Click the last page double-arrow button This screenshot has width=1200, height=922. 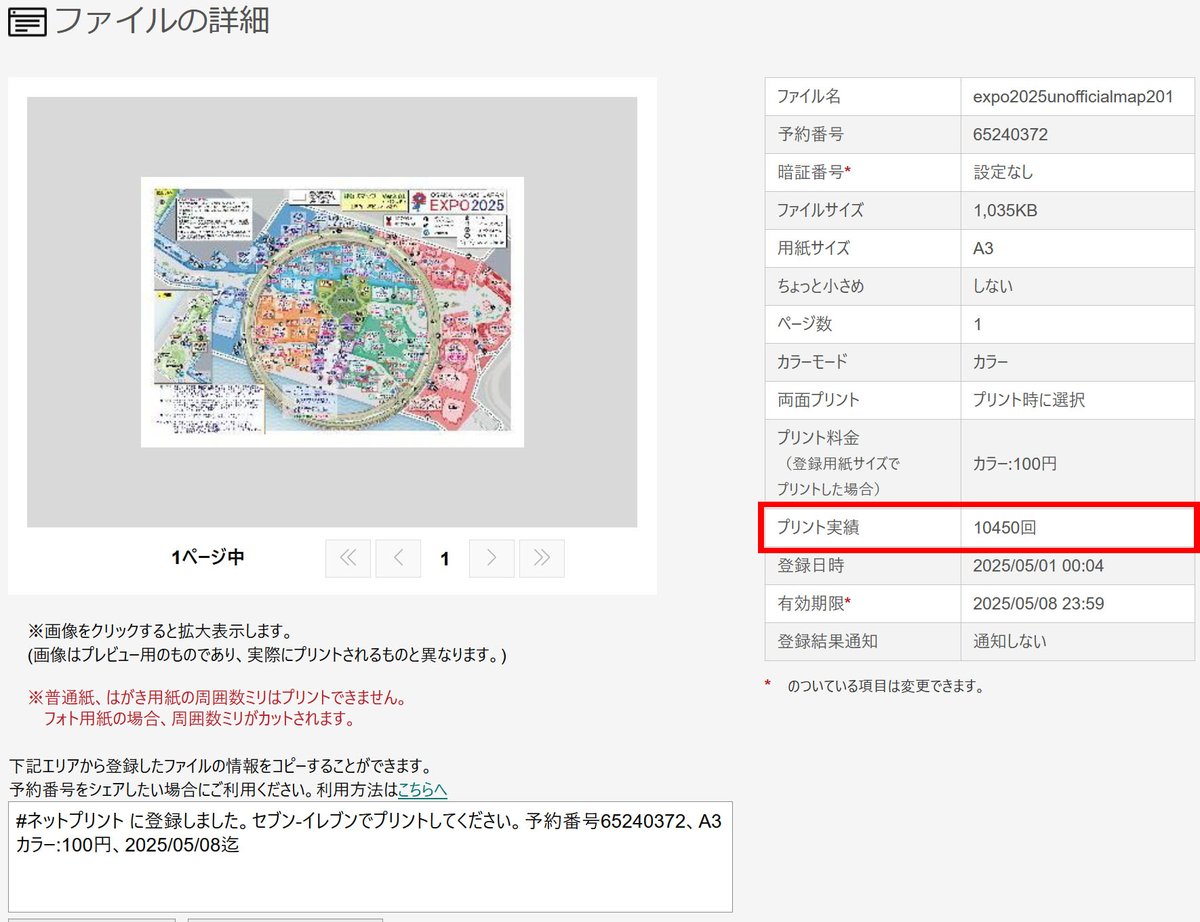click(542, 559)
